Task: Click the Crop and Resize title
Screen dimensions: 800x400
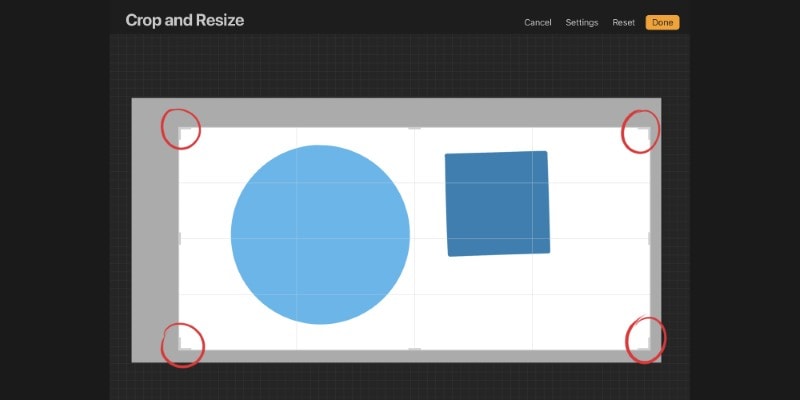Action: coord(185,20)
